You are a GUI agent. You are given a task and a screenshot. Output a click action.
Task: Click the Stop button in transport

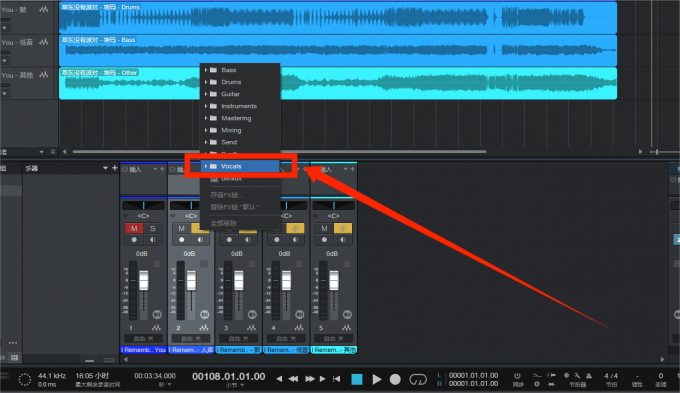(356, 380)
